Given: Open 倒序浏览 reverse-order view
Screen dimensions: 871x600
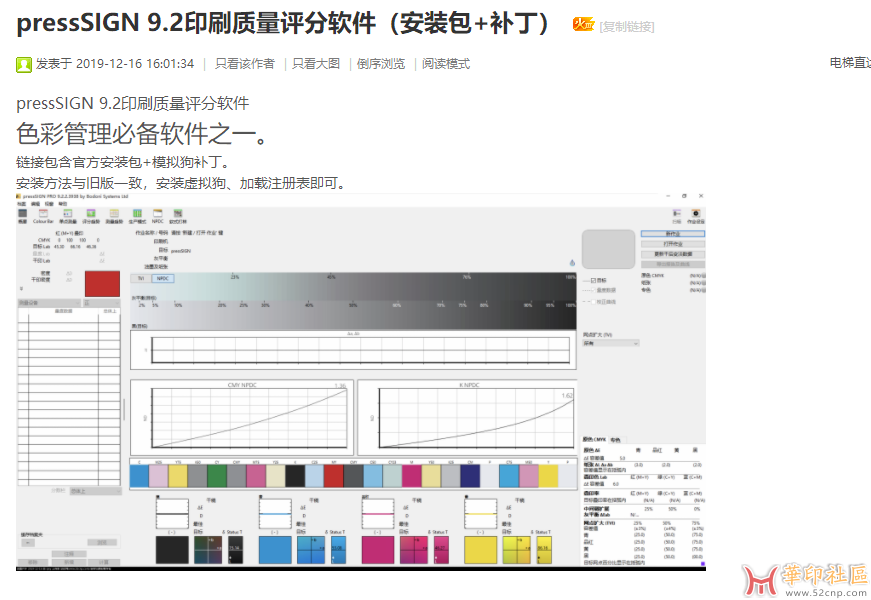Looking at the screenshot, I should point(381,64).
